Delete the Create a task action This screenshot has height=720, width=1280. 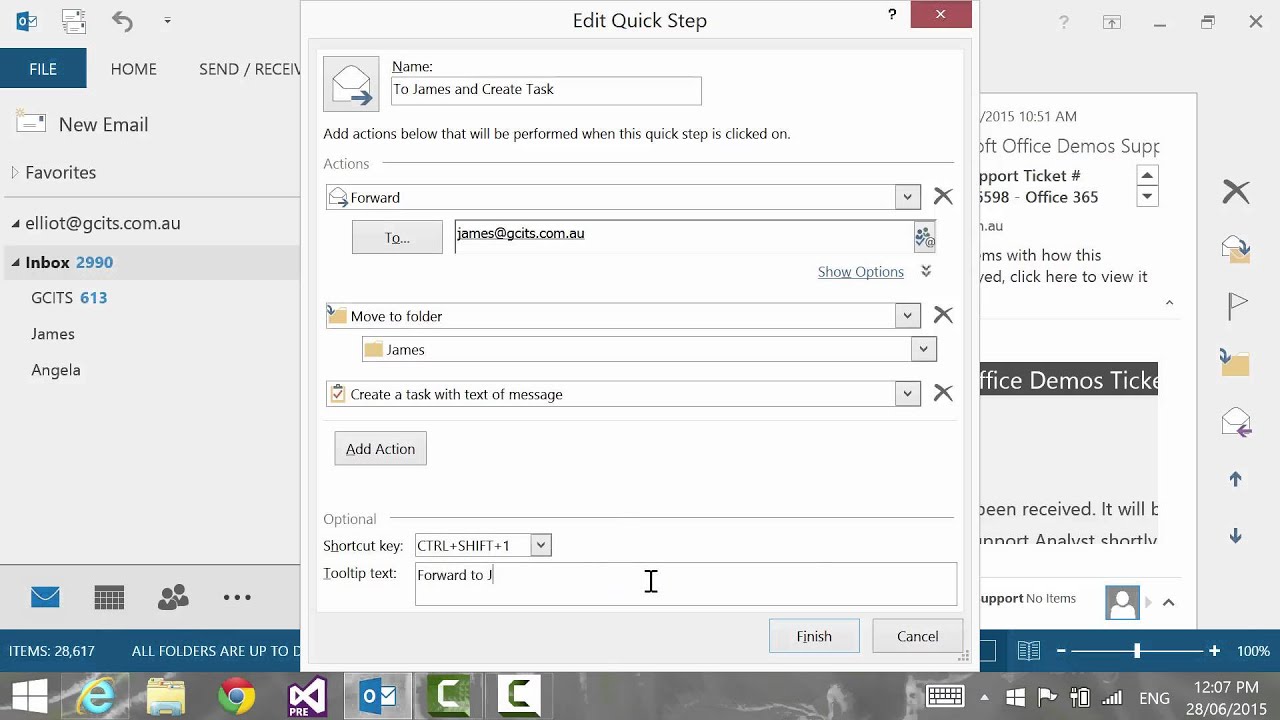[x=943, y=393]
